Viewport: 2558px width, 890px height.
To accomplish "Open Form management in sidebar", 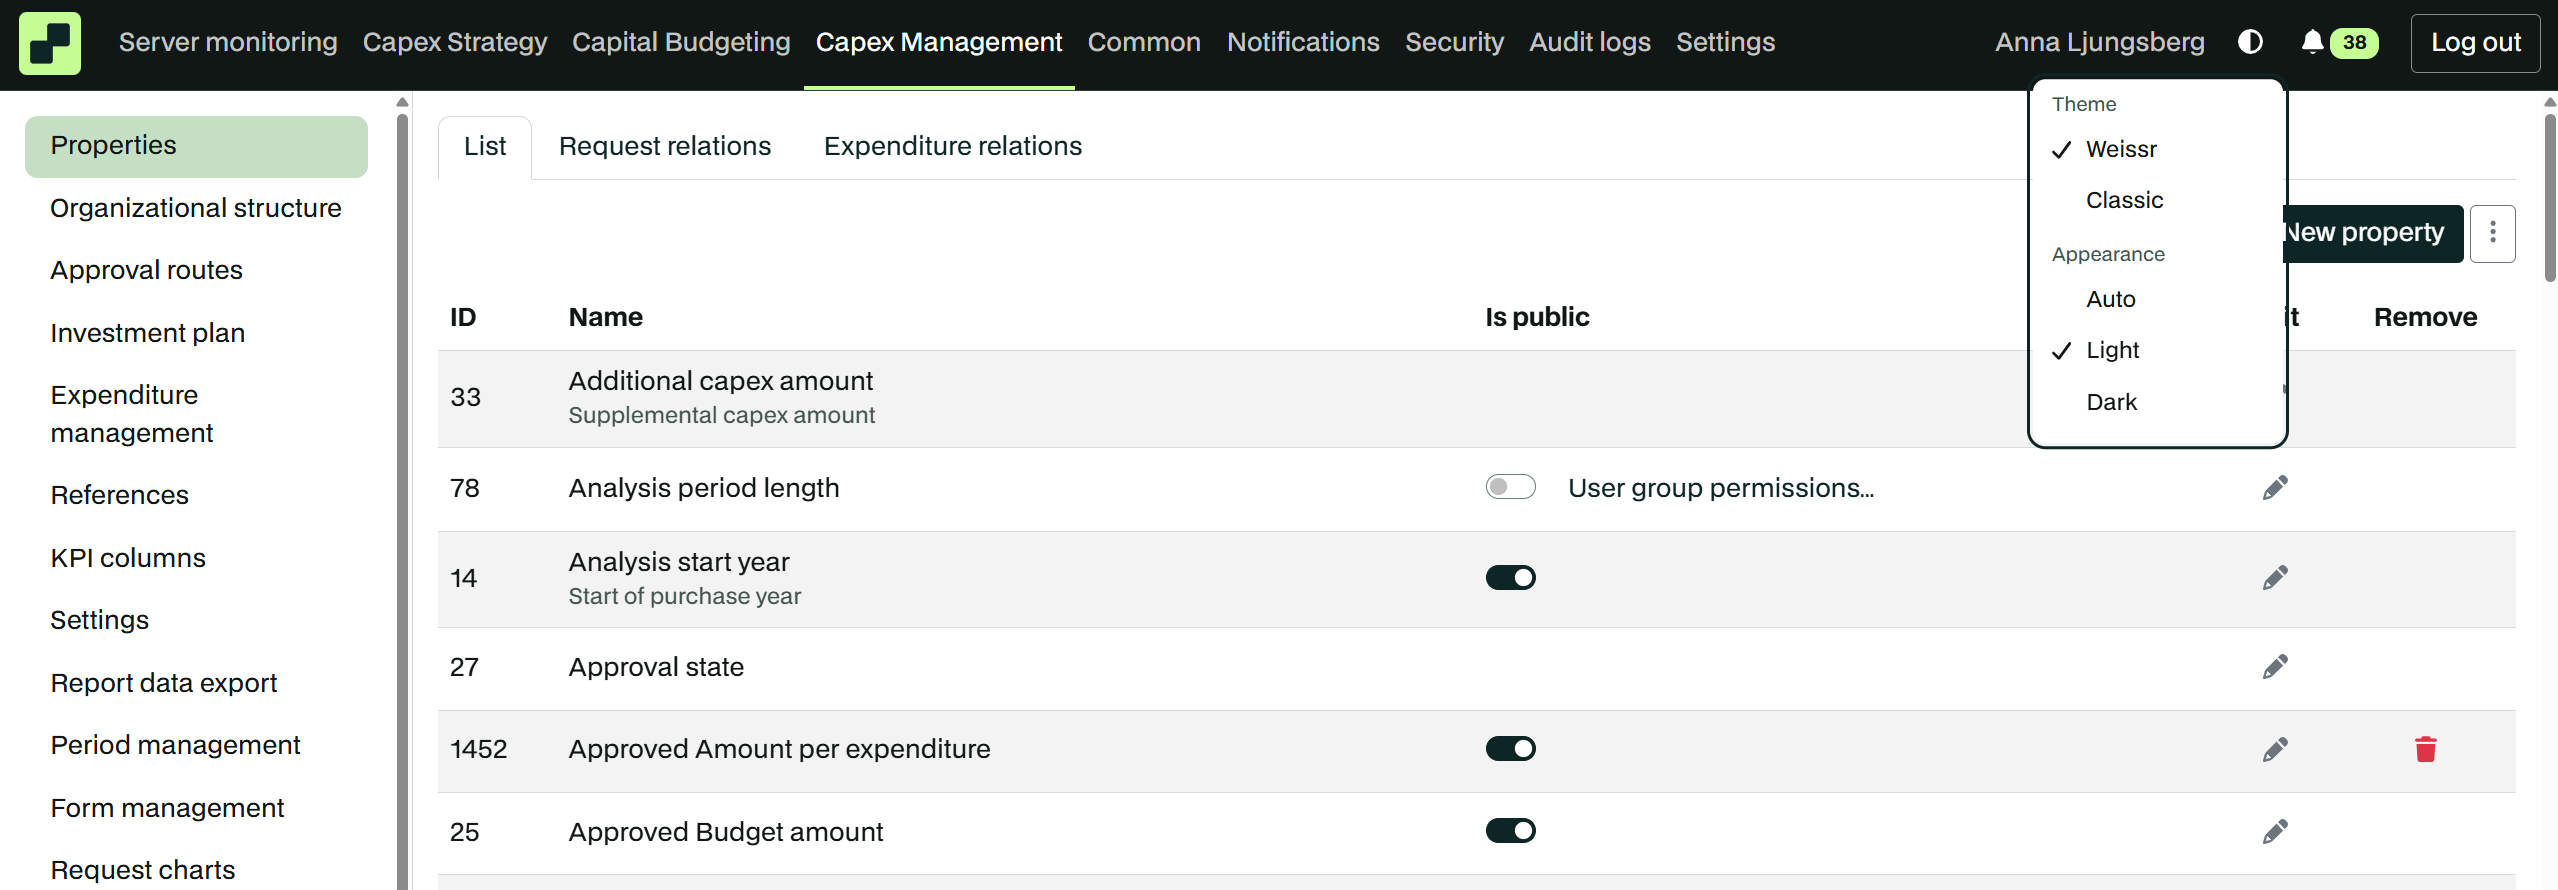I will click(x=167, y=808).
